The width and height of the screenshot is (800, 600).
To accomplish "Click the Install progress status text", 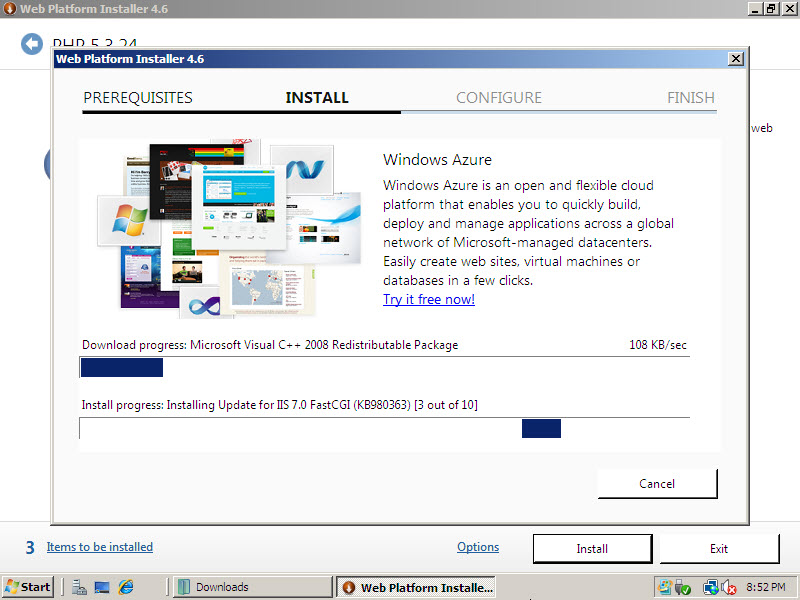I will pos(280,405).
